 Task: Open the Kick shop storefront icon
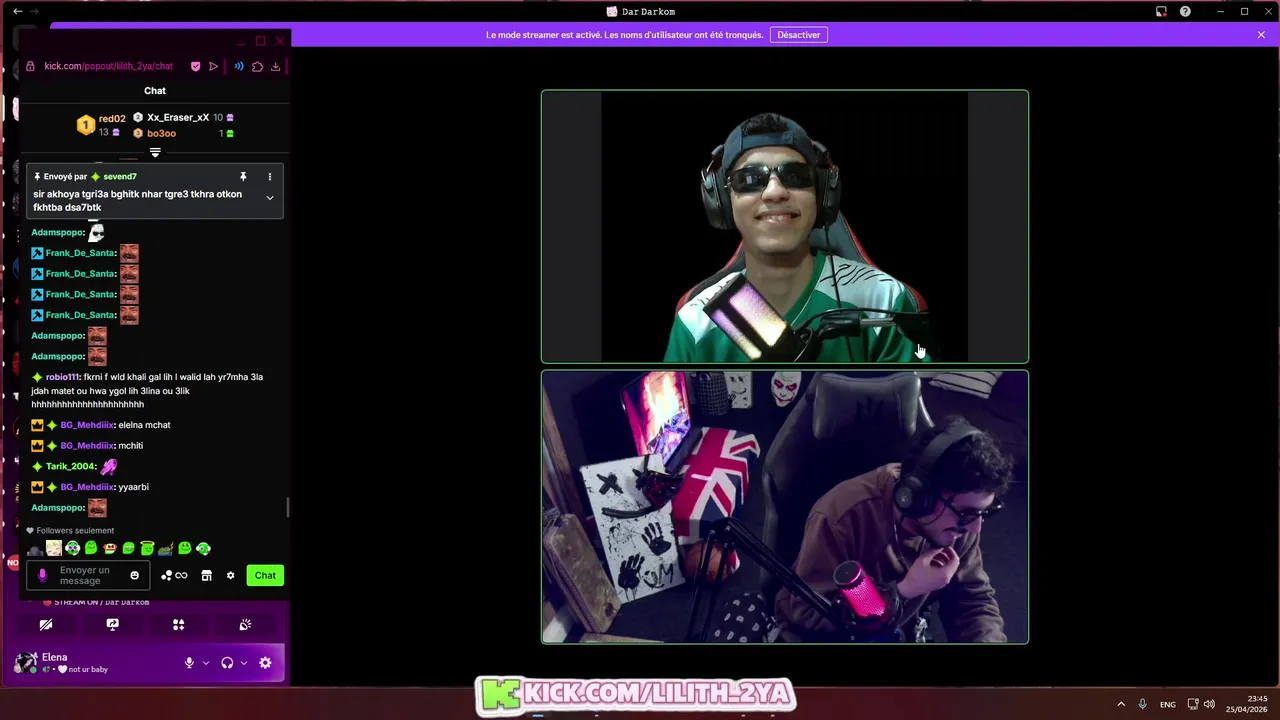[206, 575]
